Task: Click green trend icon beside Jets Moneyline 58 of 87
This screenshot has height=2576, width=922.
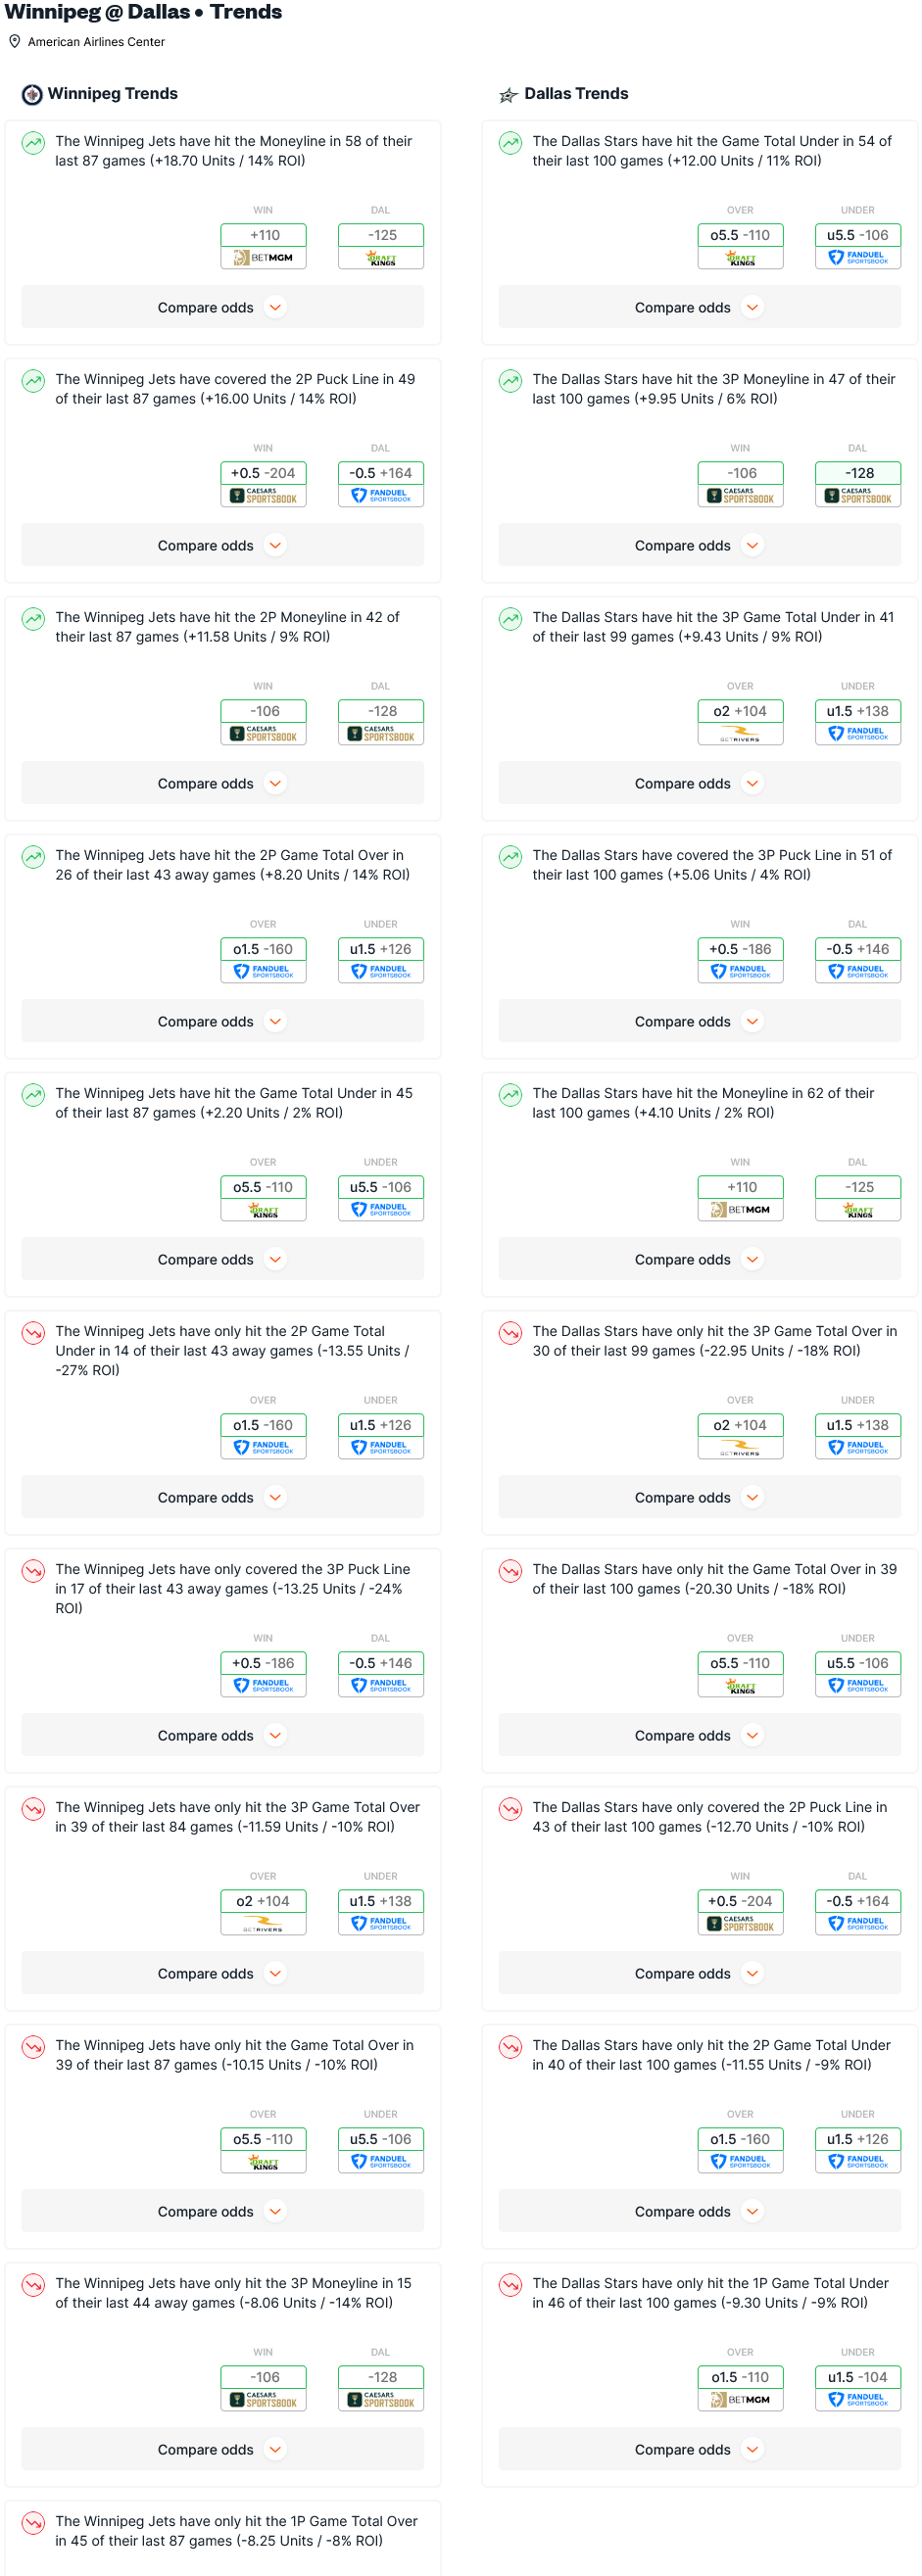Action: 33,143
